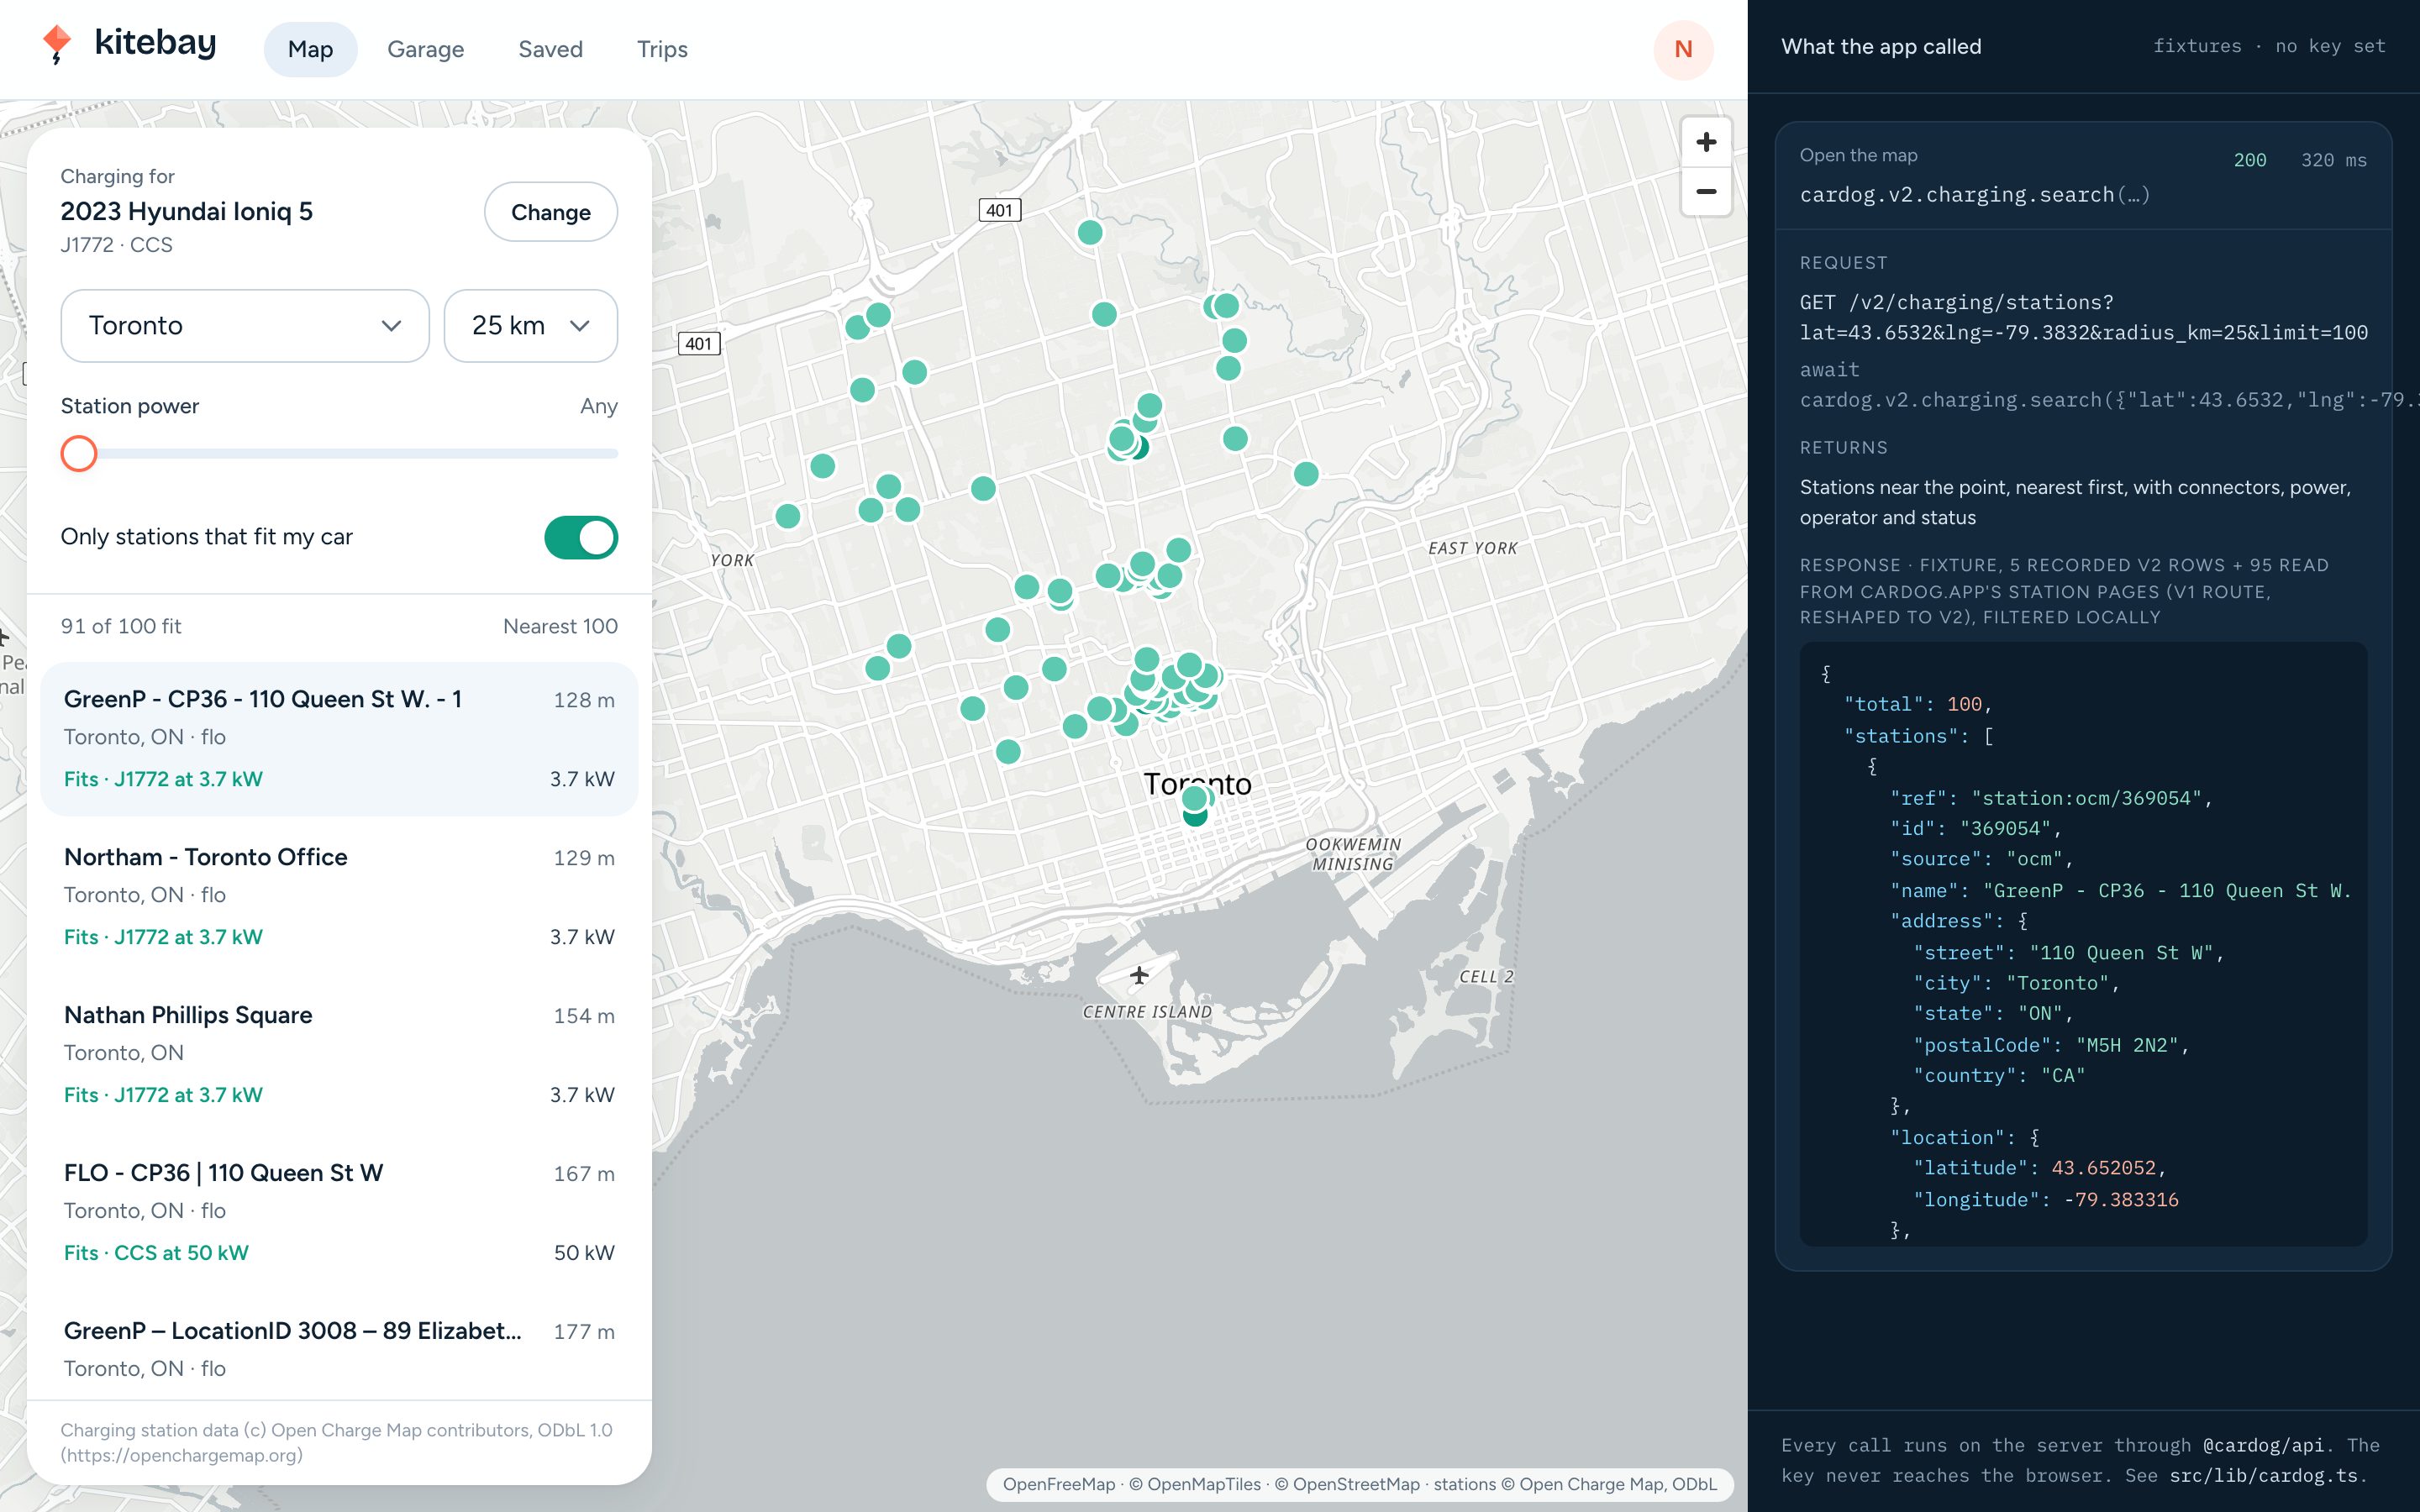Click the 200 status code

(x=2250, y=160)
